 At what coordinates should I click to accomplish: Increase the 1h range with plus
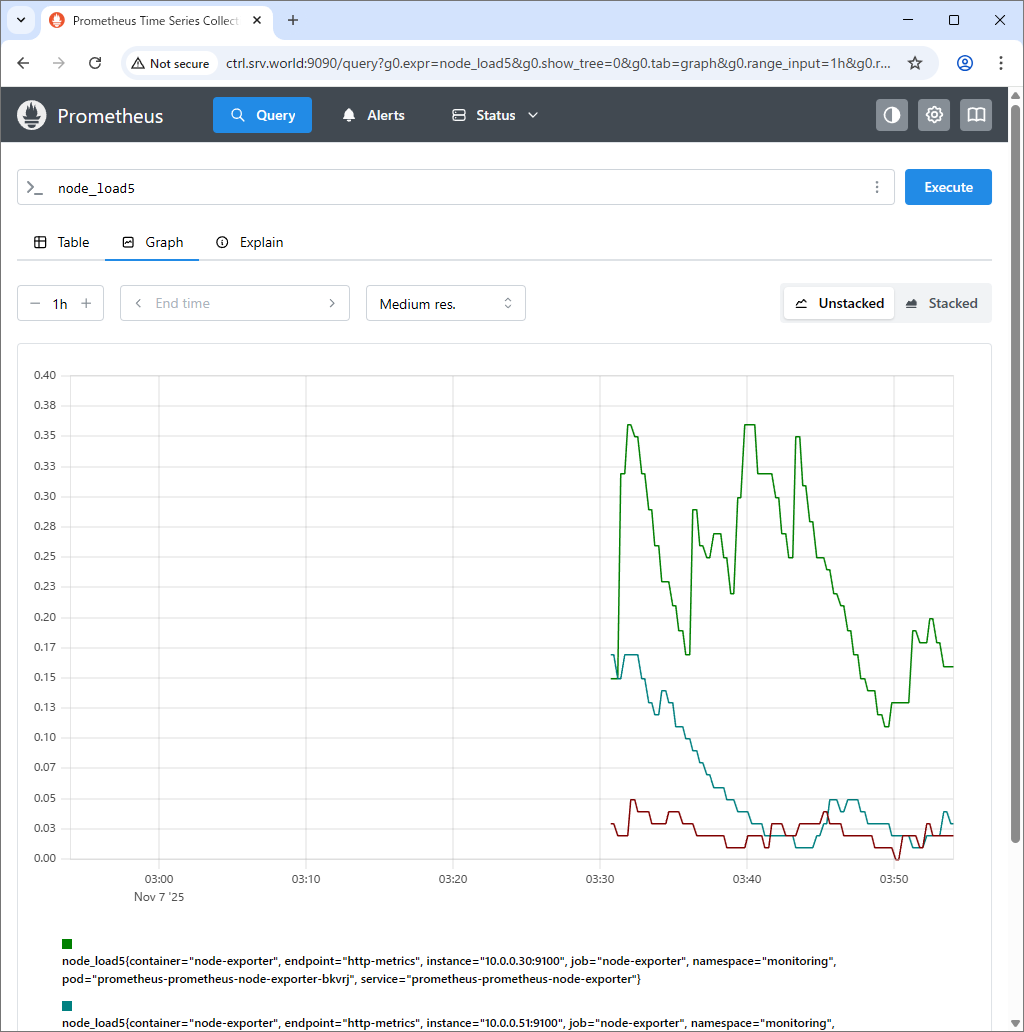coord(86,303)
